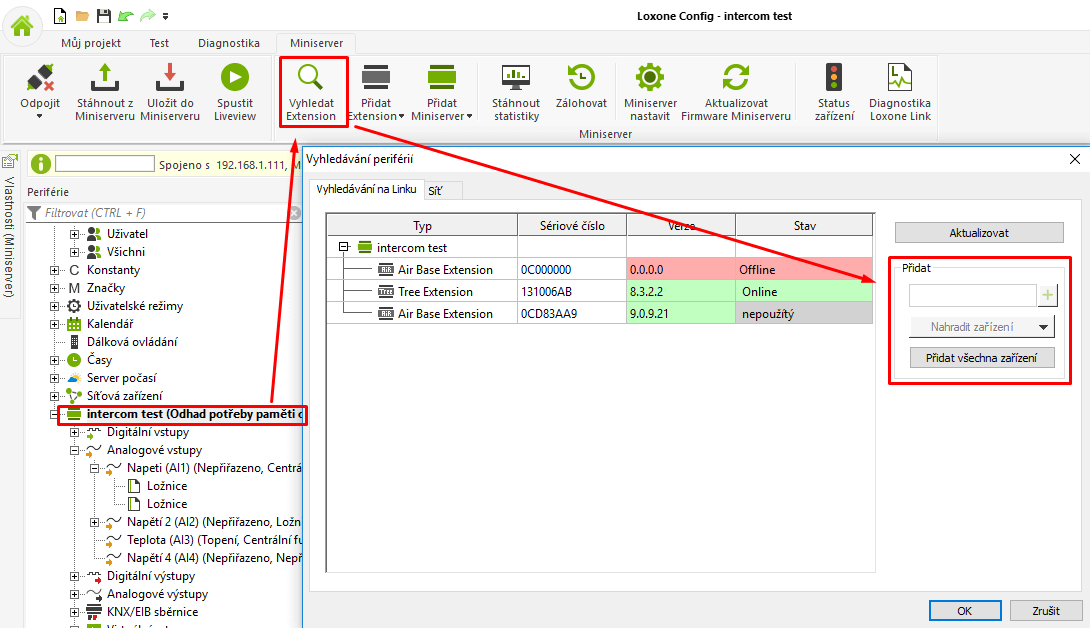The image size is (1090, 628).
Task: Click the Vyhledat Extension search icon
Action: pos(311,78)
